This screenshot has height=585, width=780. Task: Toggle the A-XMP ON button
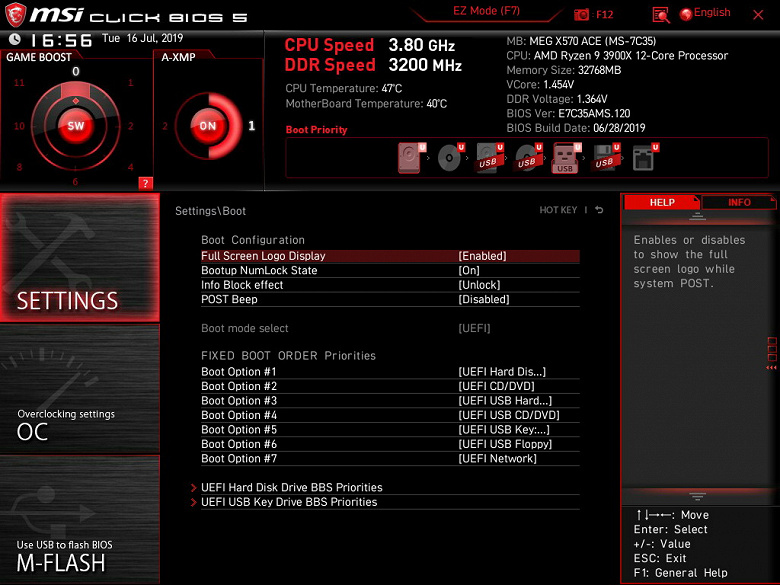(208, 126)
